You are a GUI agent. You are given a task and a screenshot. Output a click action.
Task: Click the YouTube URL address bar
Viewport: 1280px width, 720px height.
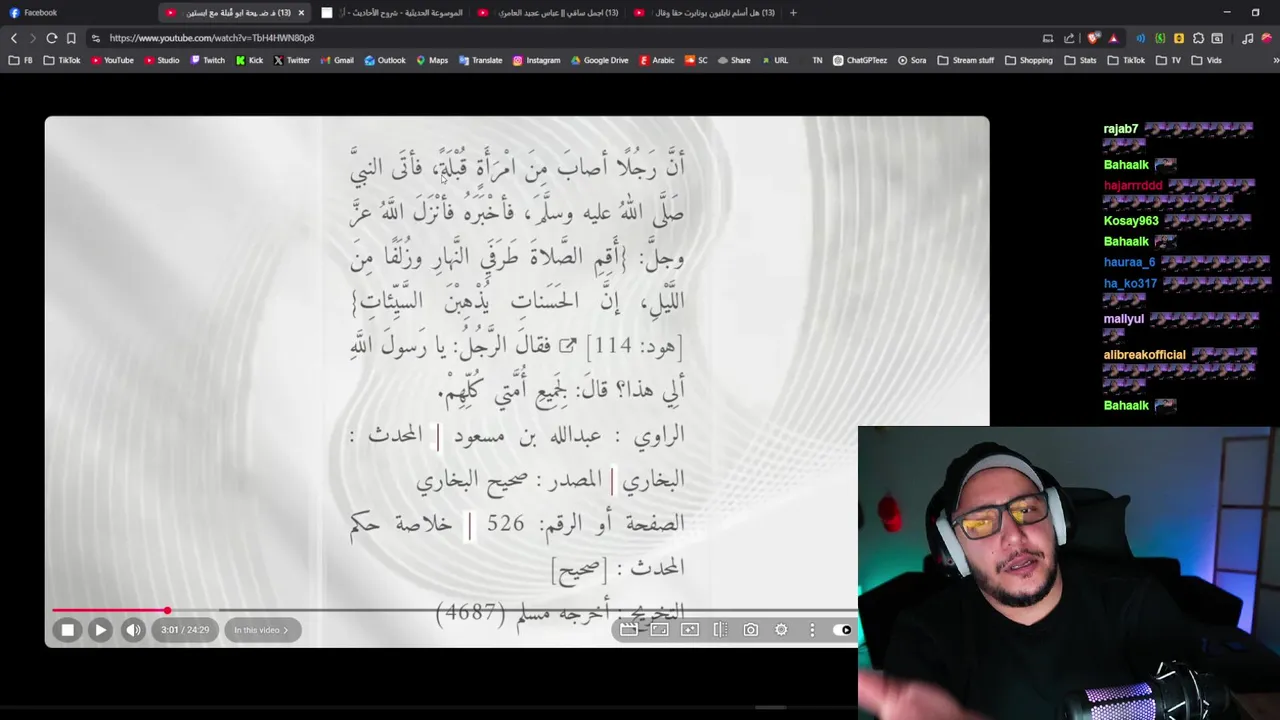pos(560,38)
